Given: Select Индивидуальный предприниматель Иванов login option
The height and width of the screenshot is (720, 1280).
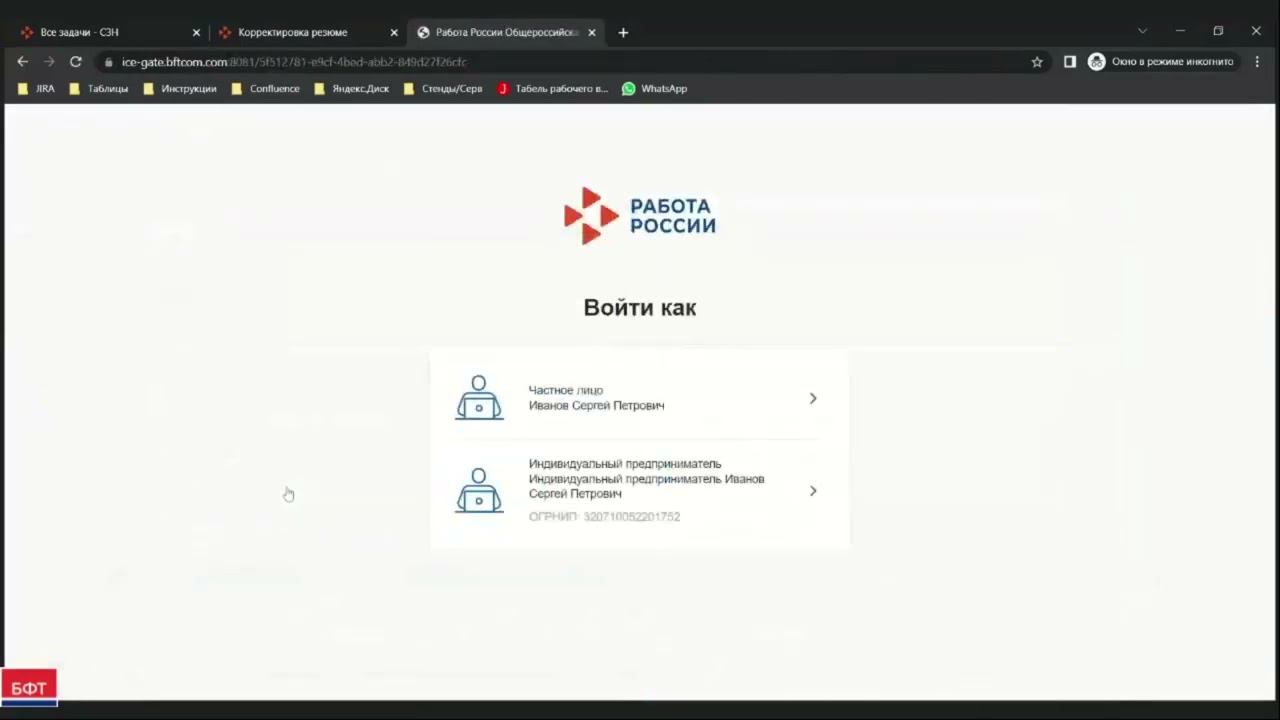Looking at the screenshot, I should [640, 491].
